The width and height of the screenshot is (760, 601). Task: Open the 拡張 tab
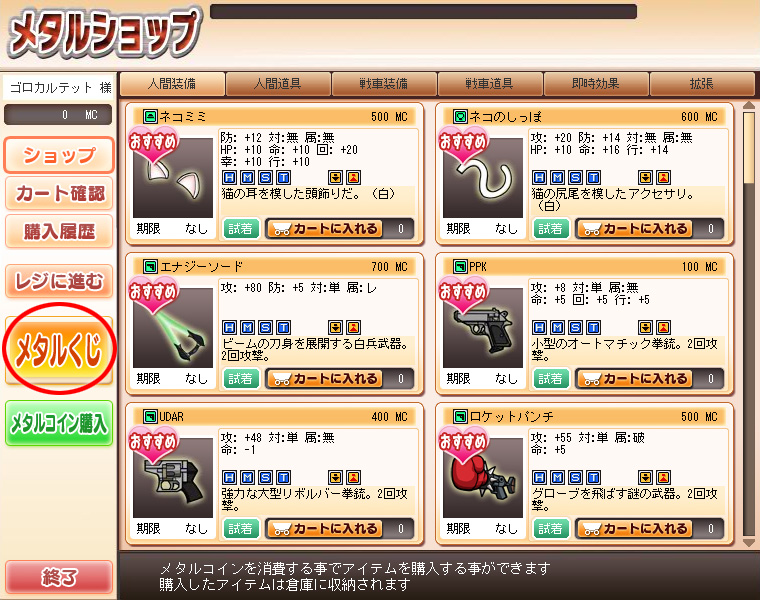(702, 84)
